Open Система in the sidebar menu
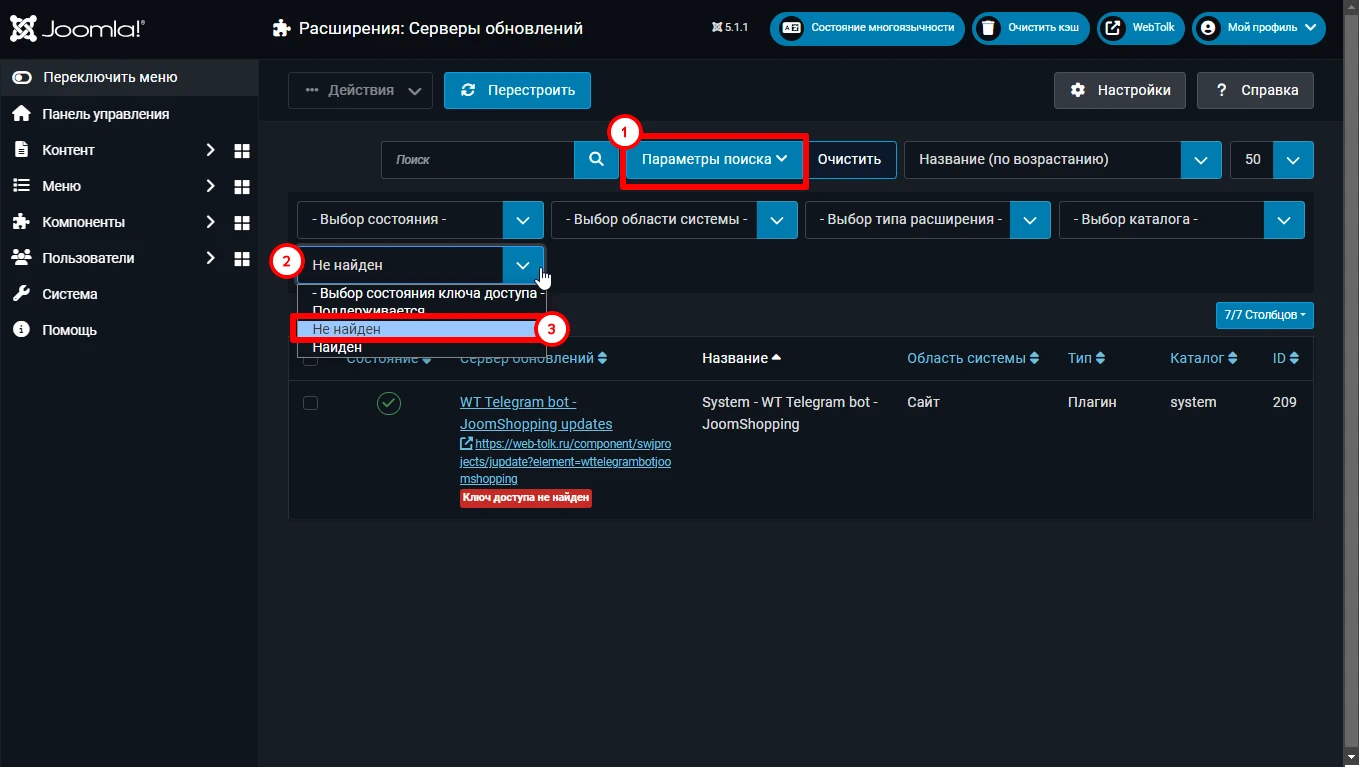 70,294
